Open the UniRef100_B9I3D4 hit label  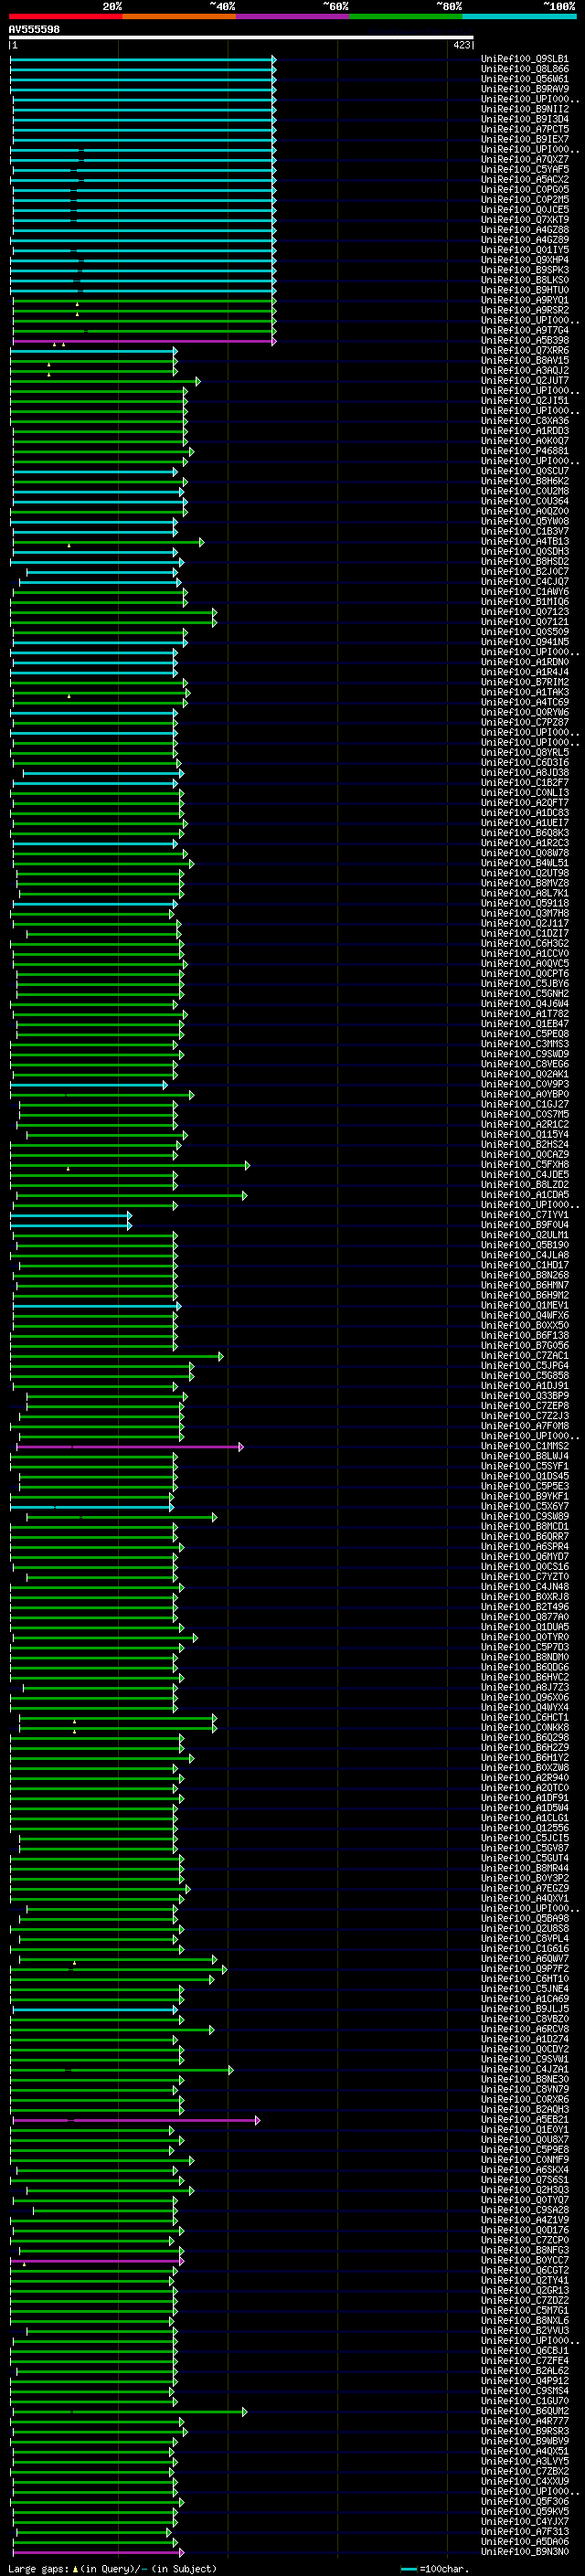[525, 119]
